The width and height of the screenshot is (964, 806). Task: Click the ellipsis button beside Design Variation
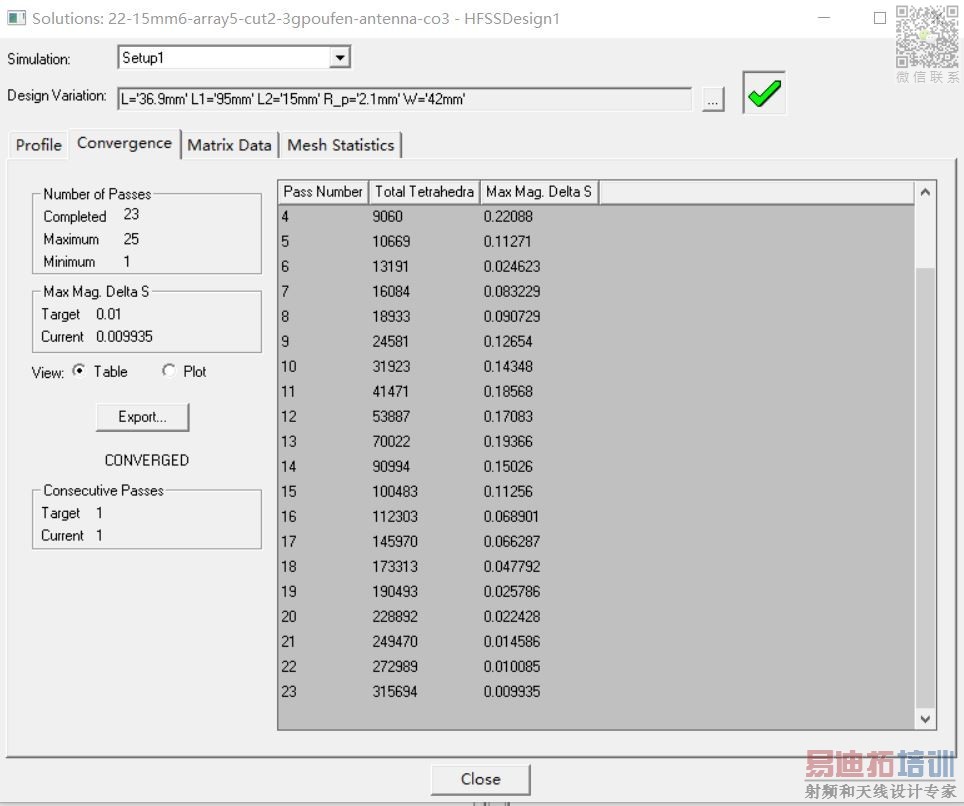click(713, 100)
